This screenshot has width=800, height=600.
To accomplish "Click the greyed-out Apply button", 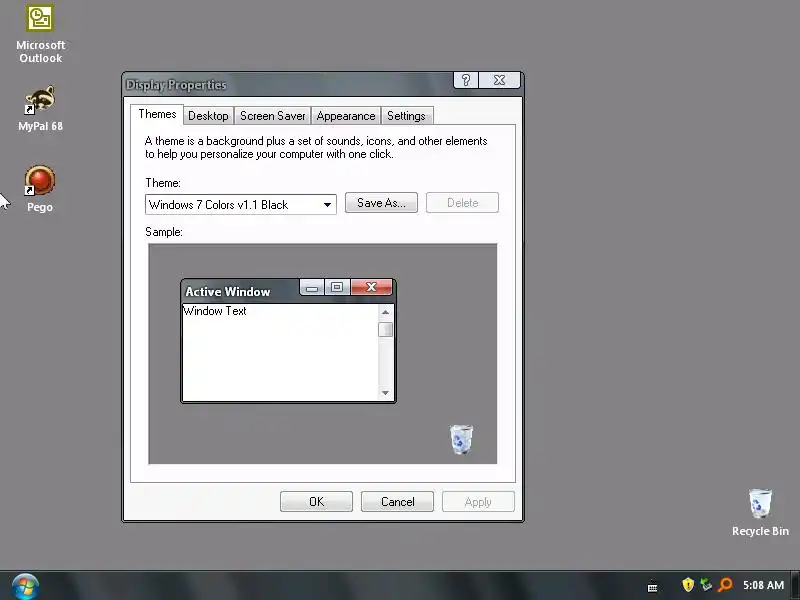I will point(478,502).
